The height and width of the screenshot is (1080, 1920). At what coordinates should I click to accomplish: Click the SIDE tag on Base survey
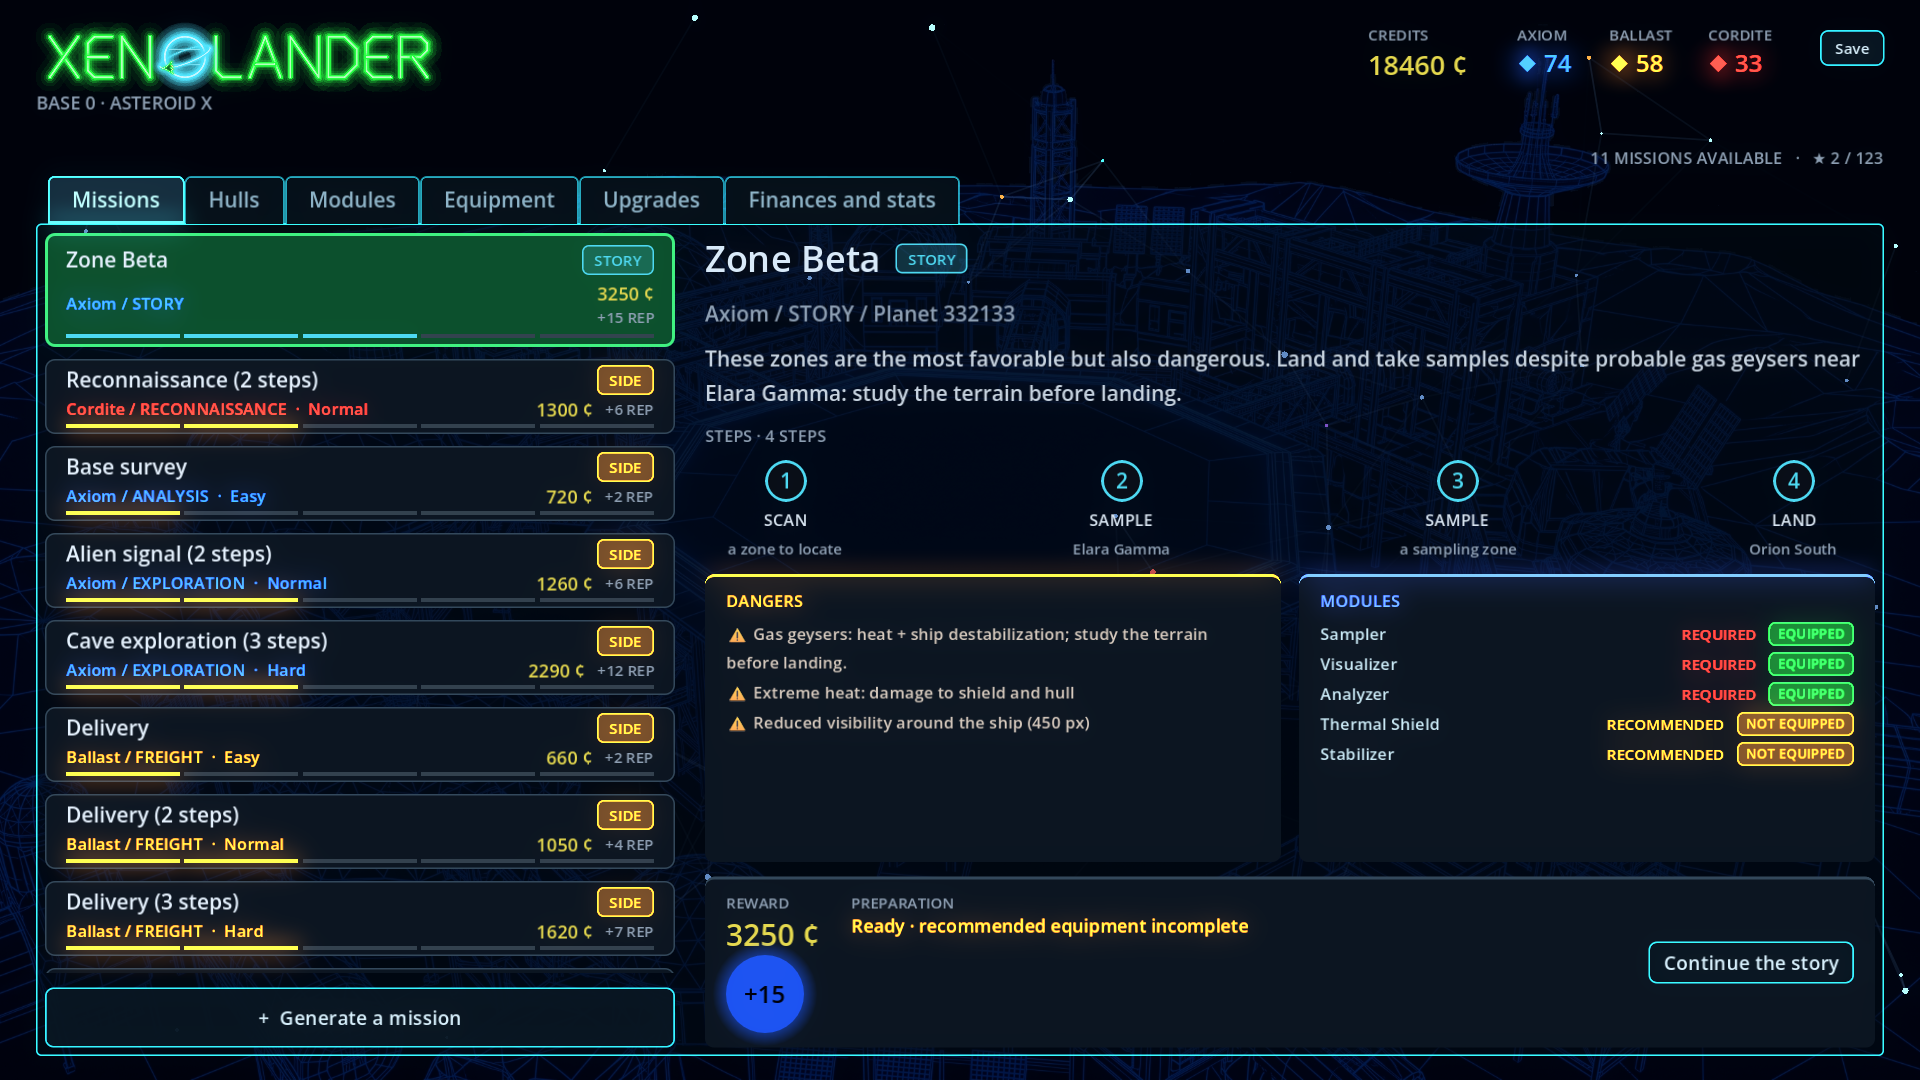coord(625,468)
